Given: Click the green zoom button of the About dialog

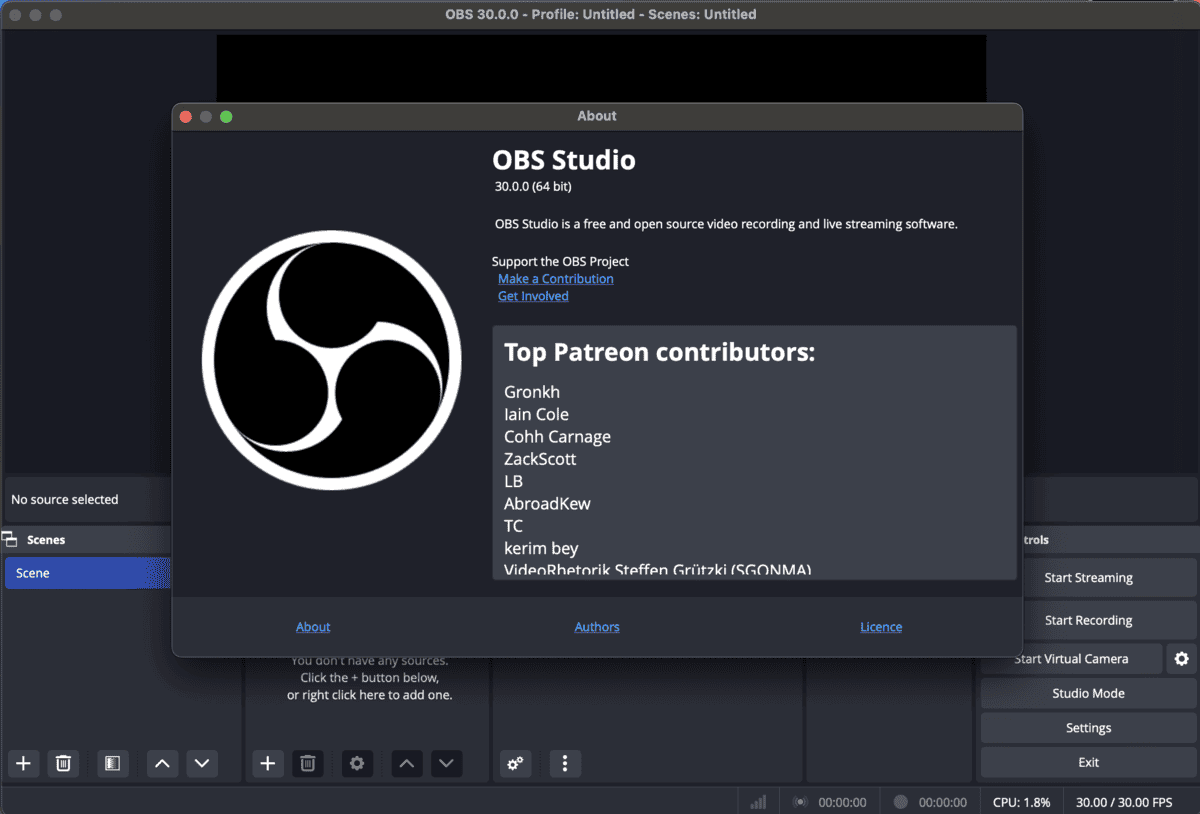Looking at the screenshot, I should 226,117.
